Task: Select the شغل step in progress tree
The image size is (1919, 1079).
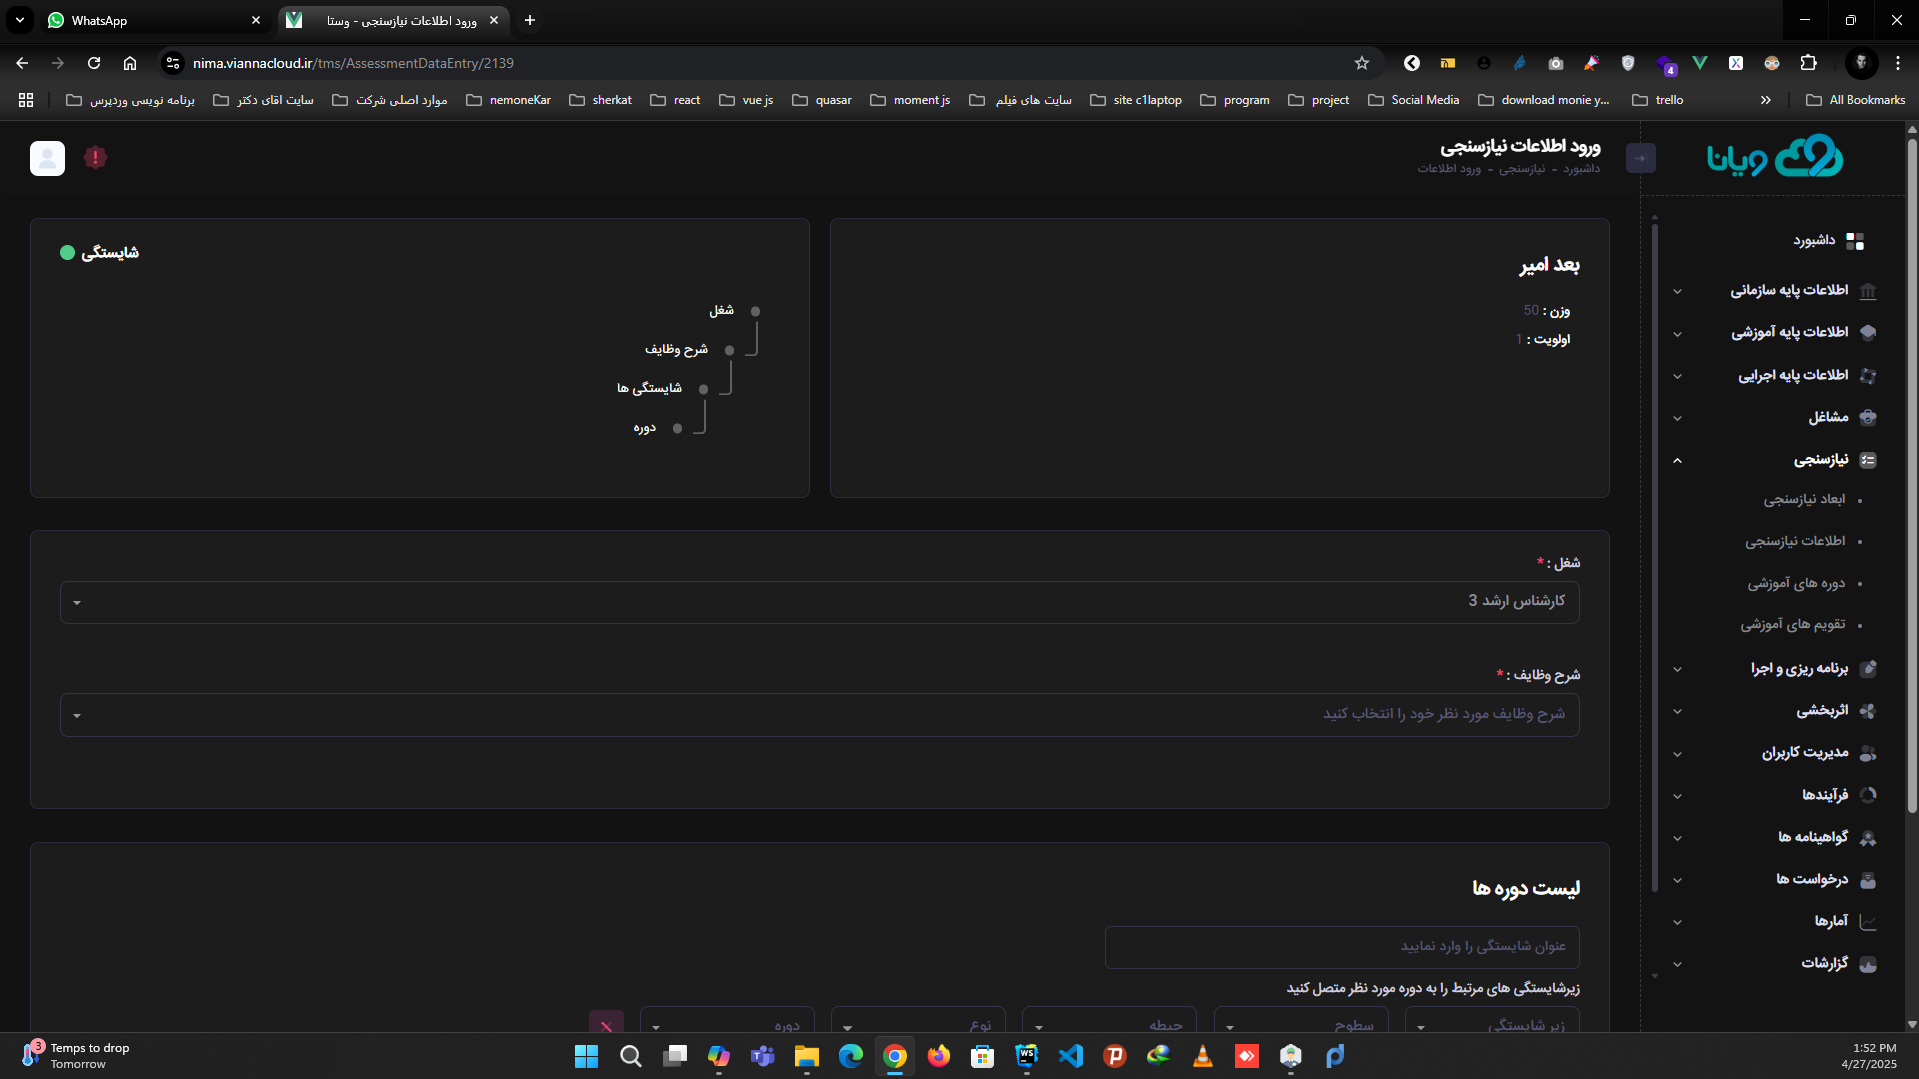Action: (755, 311)
